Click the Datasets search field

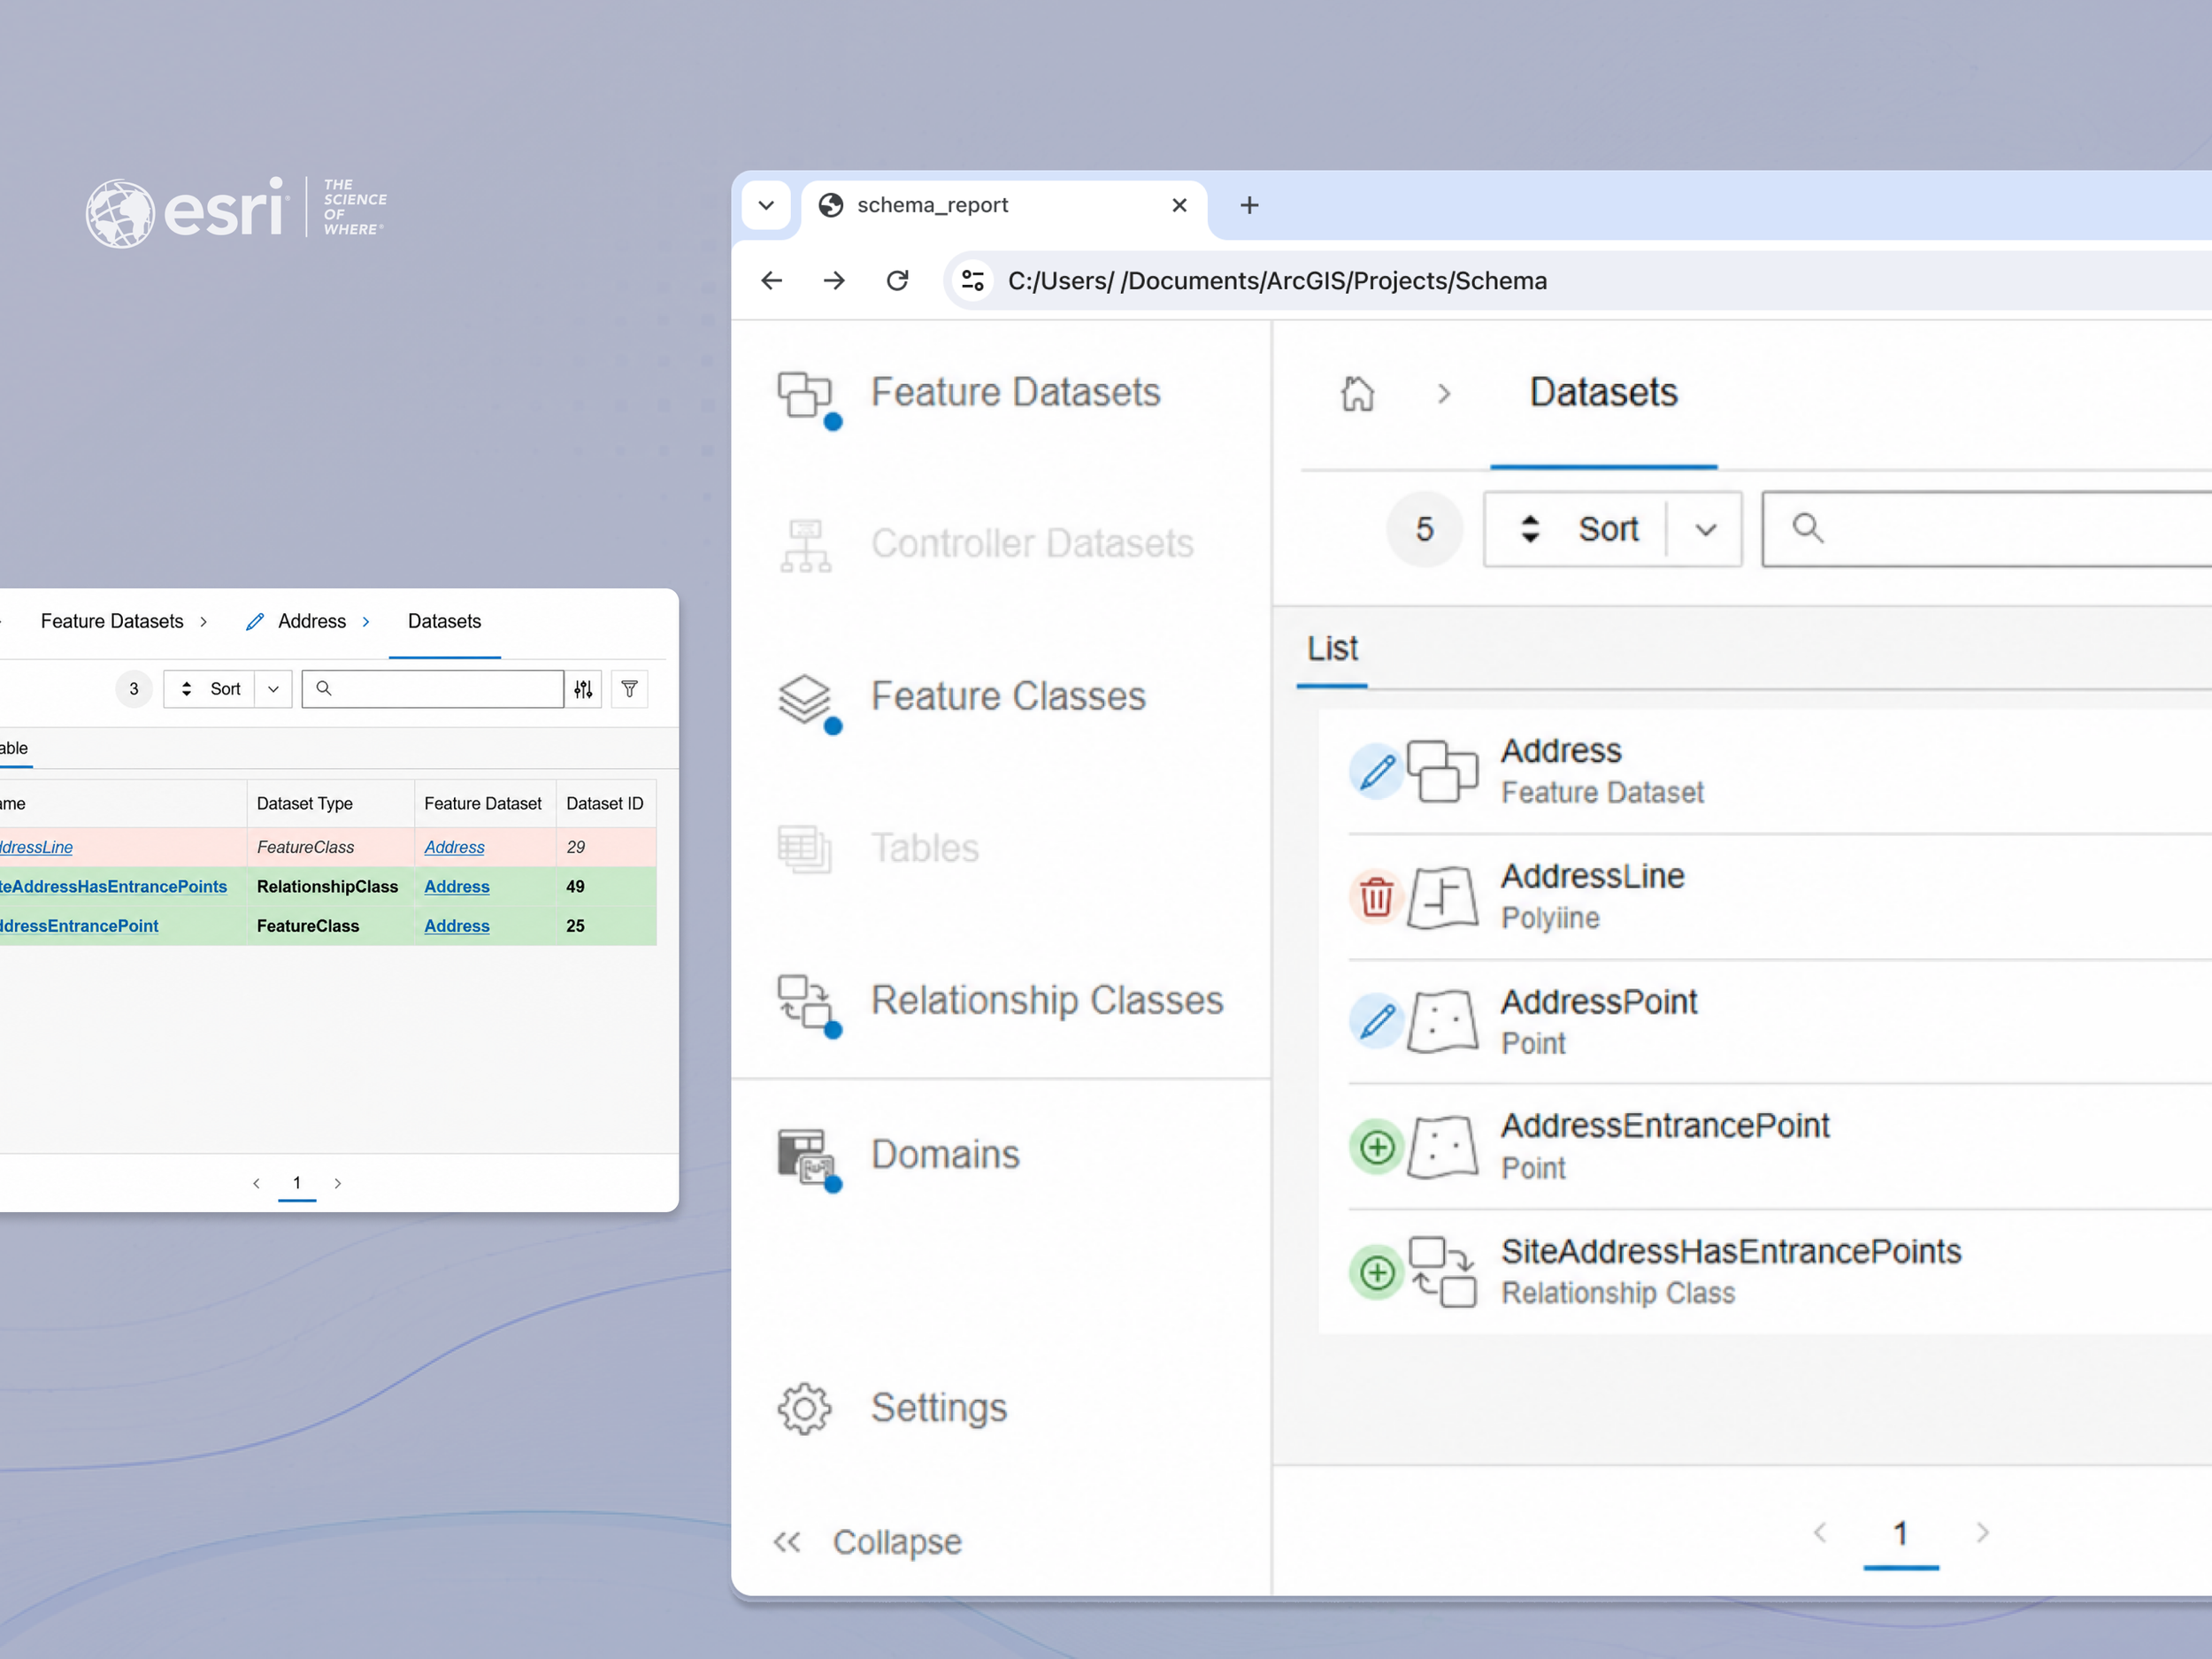pyautogui.click(x=1987, y=529)
